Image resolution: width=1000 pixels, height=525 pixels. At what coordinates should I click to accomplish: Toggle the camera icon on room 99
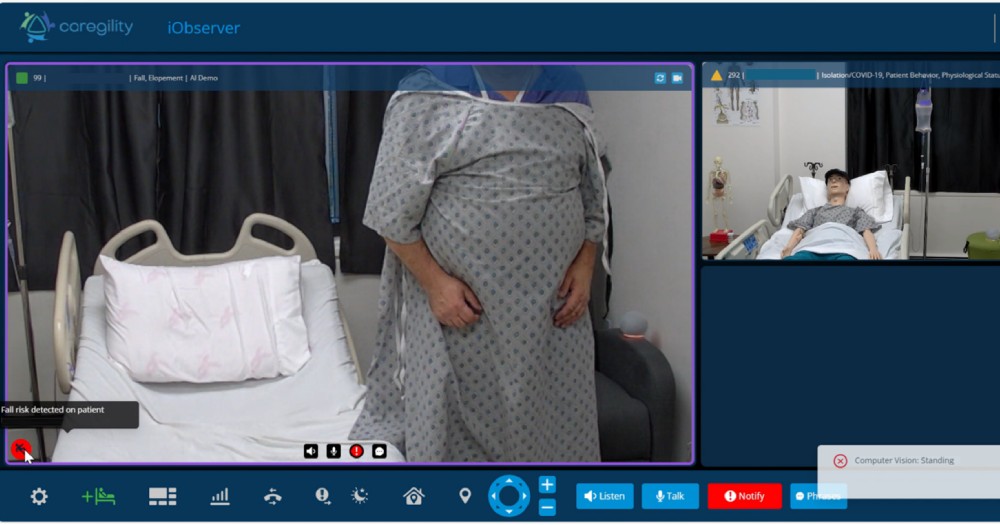[677, 78]
